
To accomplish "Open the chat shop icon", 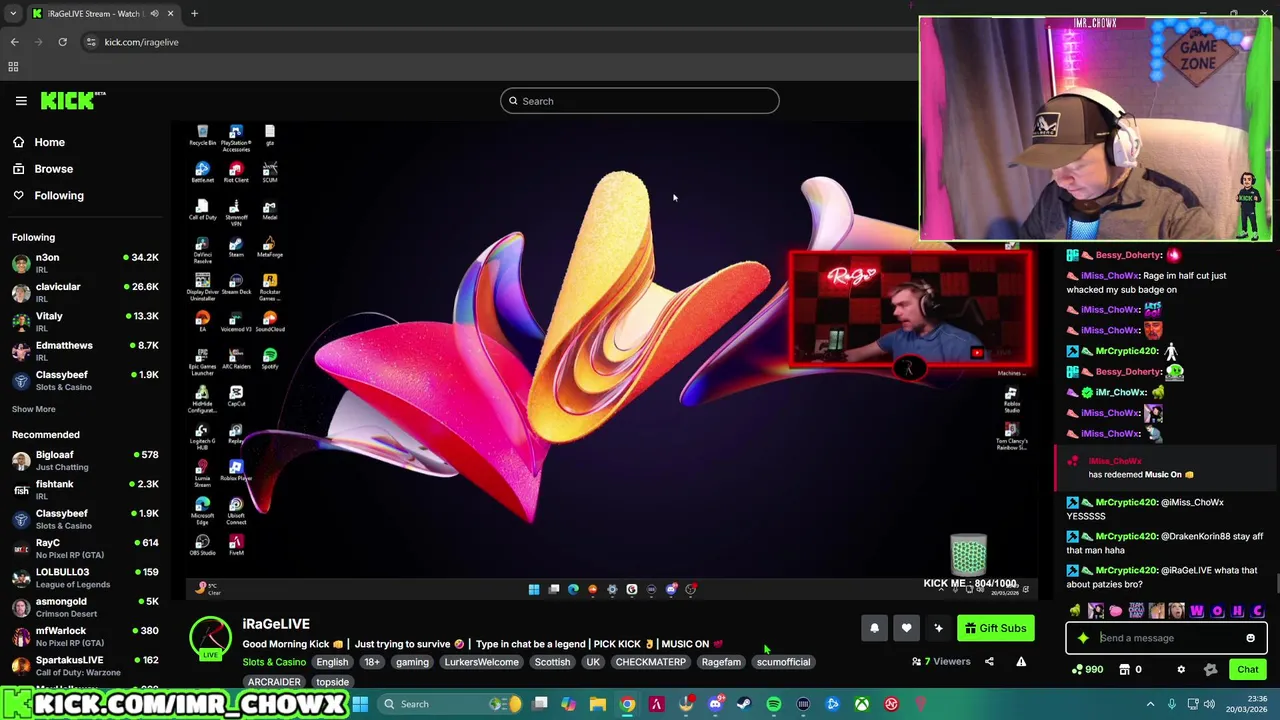I will [x=1124, y=670].
